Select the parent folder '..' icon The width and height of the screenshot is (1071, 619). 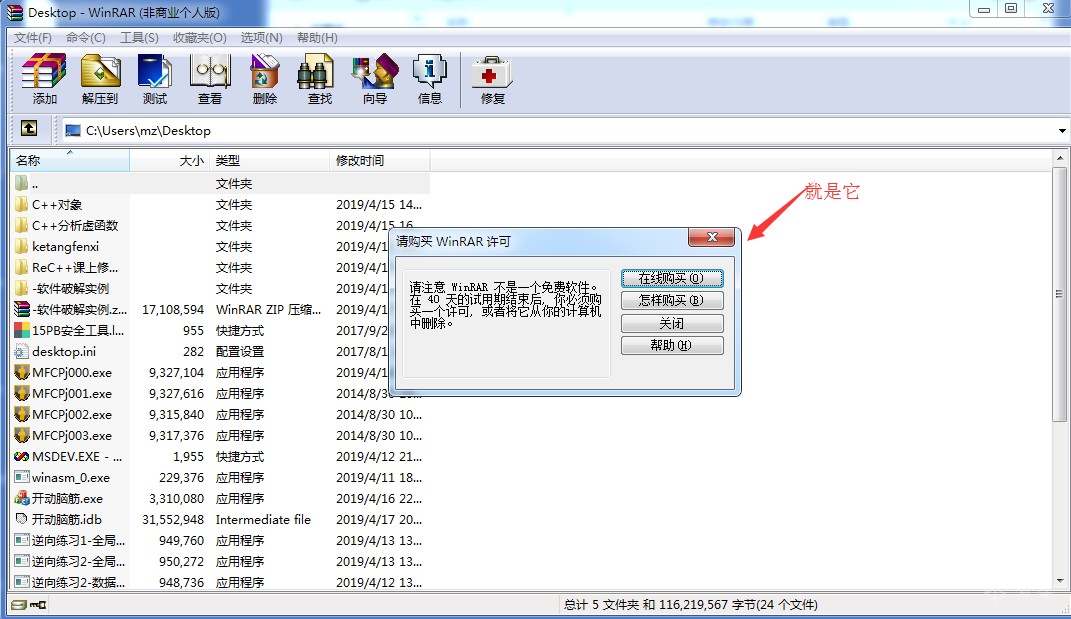(22, 183)
